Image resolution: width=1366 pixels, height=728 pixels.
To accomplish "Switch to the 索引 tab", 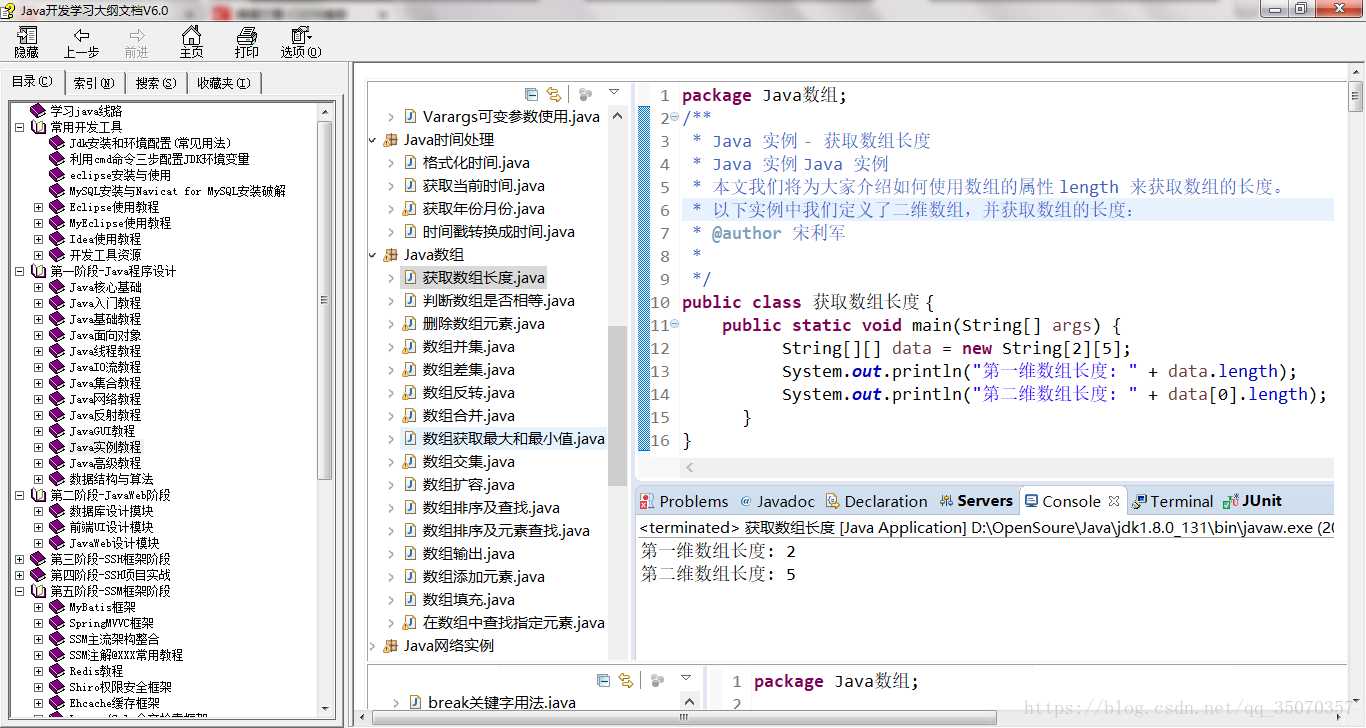I will (94, 83).
